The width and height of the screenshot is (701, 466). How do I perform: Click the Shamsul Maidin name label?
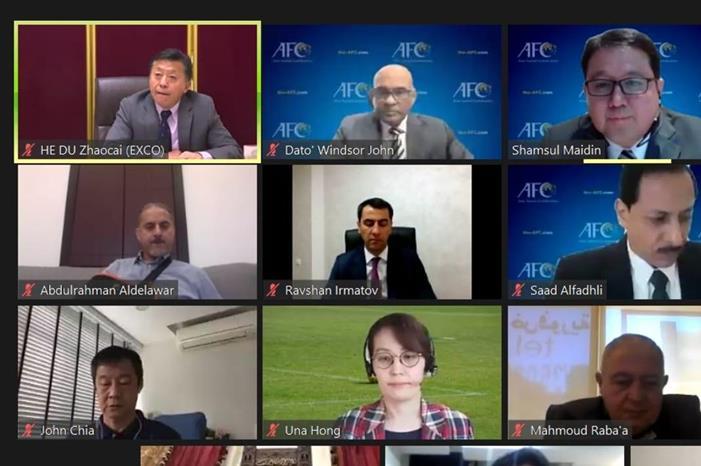(557, 150)
